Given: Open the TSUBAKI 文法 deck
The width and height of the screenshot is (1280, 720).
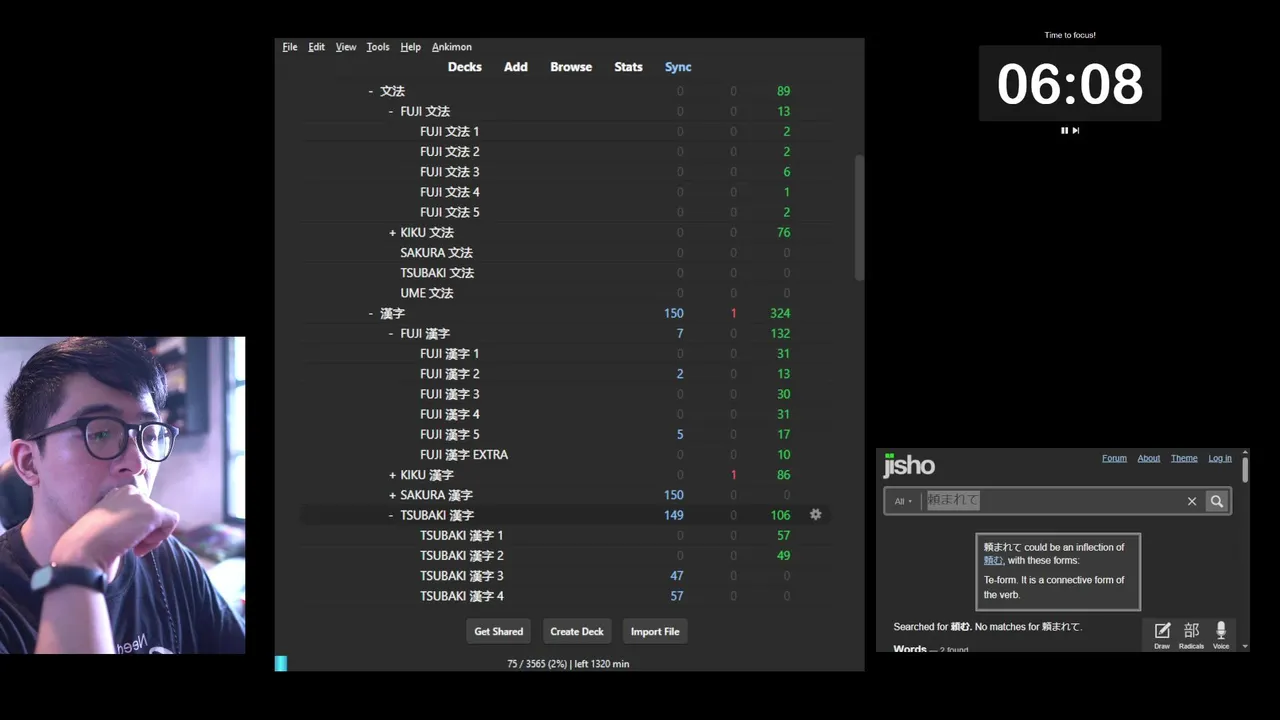Looking at the screenshot, I should click(437, 273).
